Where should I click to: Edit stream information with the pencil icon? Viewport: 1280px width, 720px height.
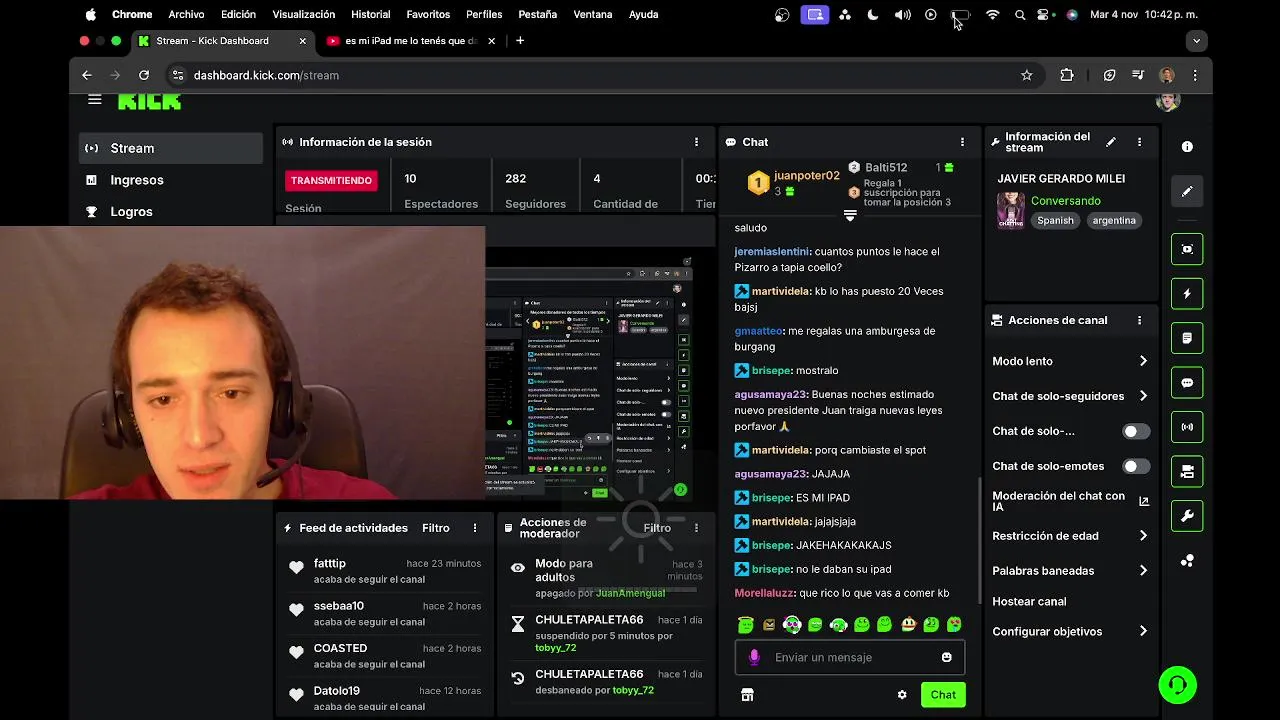click(1110, 142)
